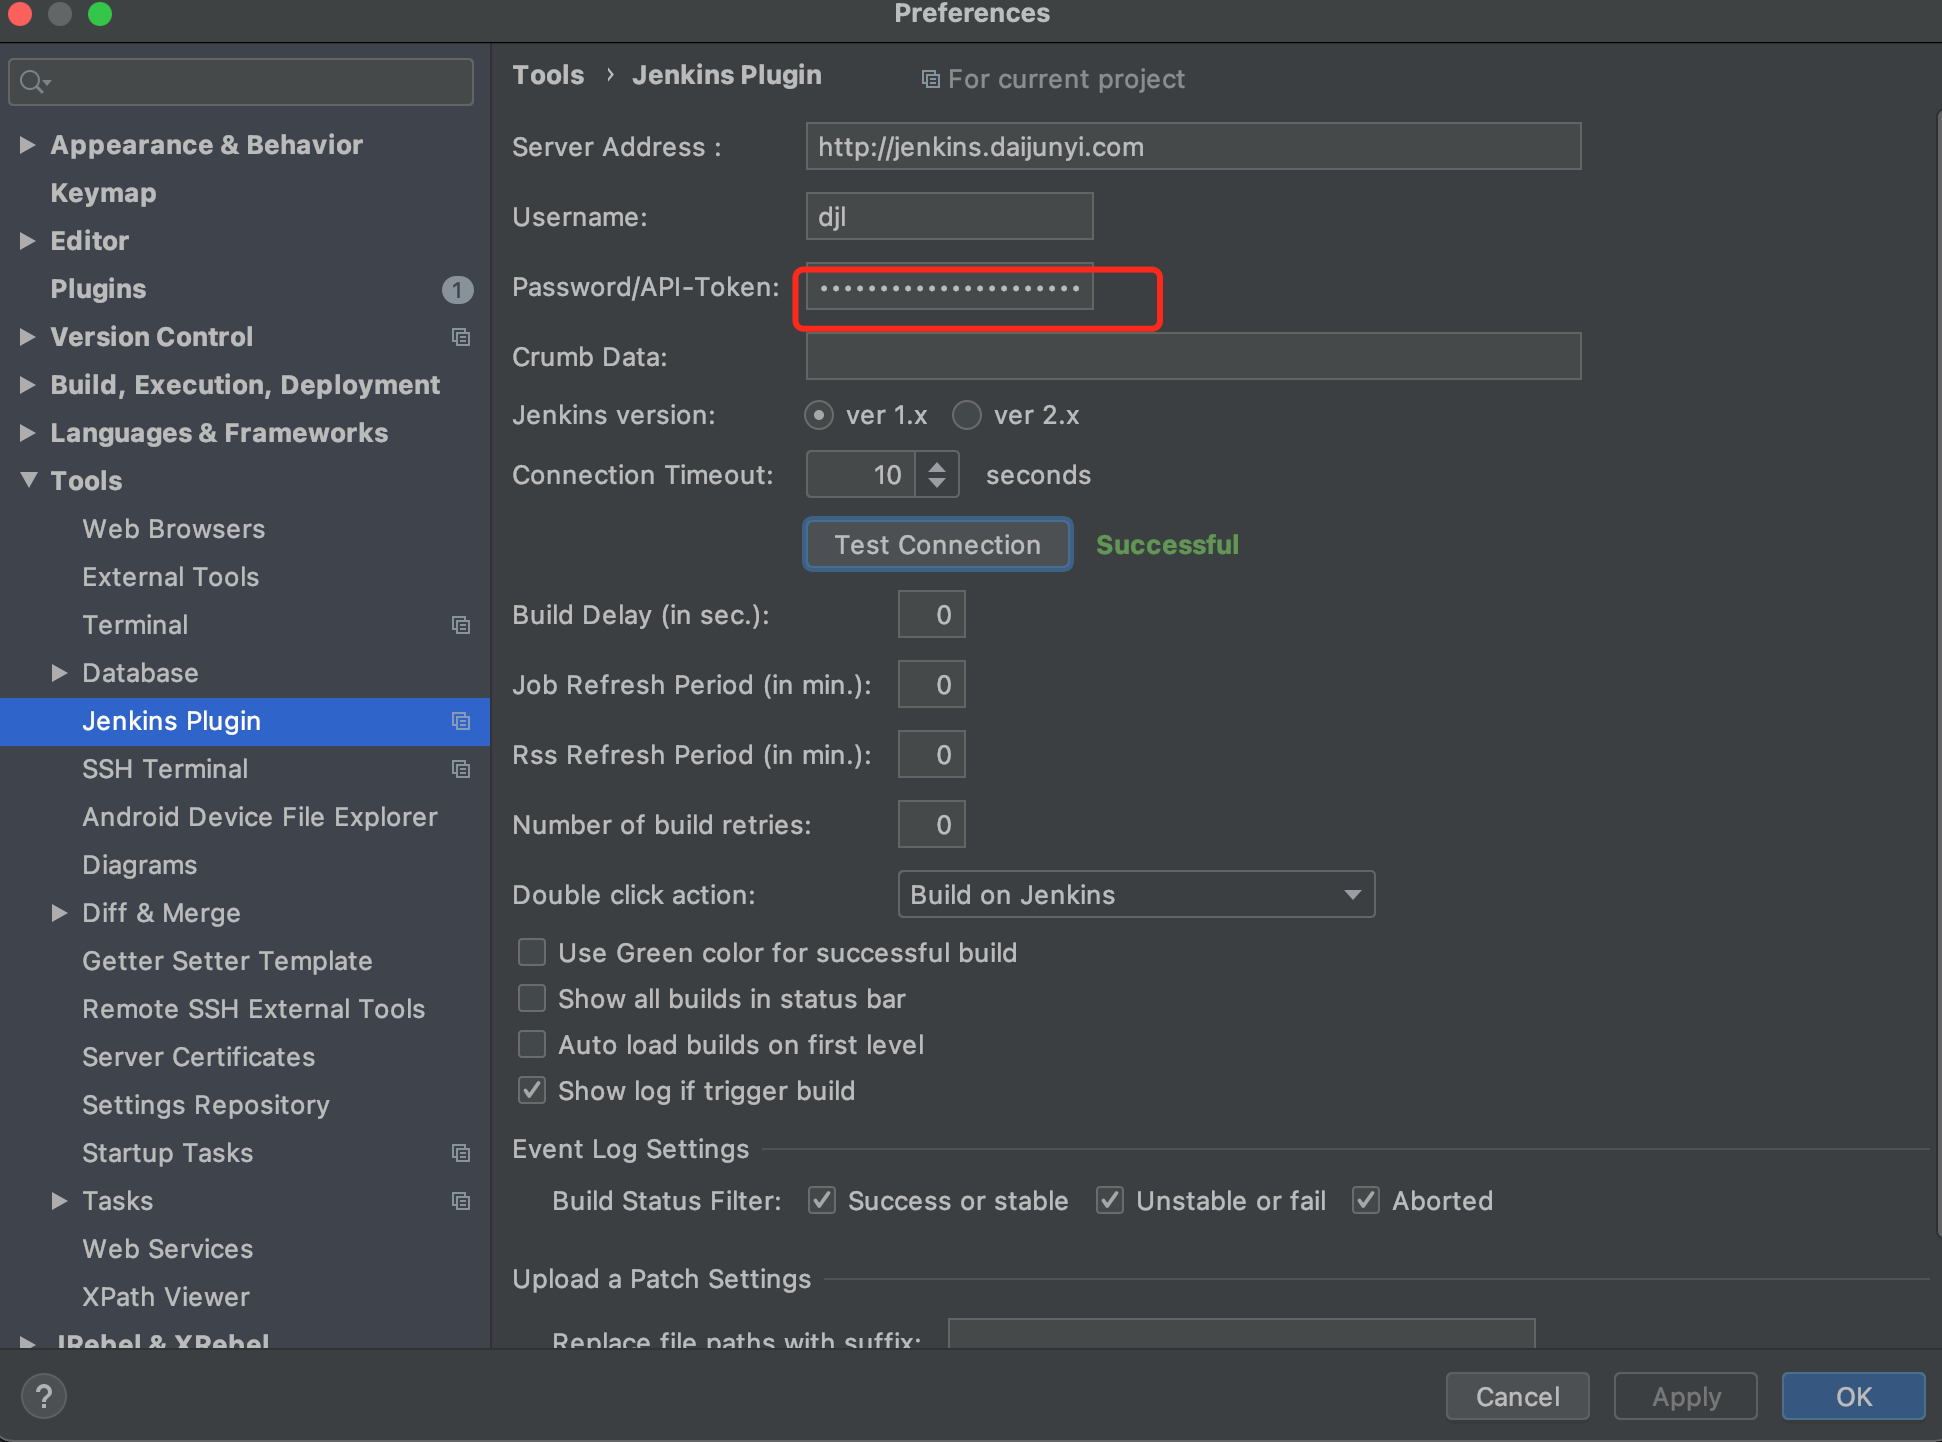Expand the Database node arrow
Viewport: 1942px width, 1442px height.
60,673
